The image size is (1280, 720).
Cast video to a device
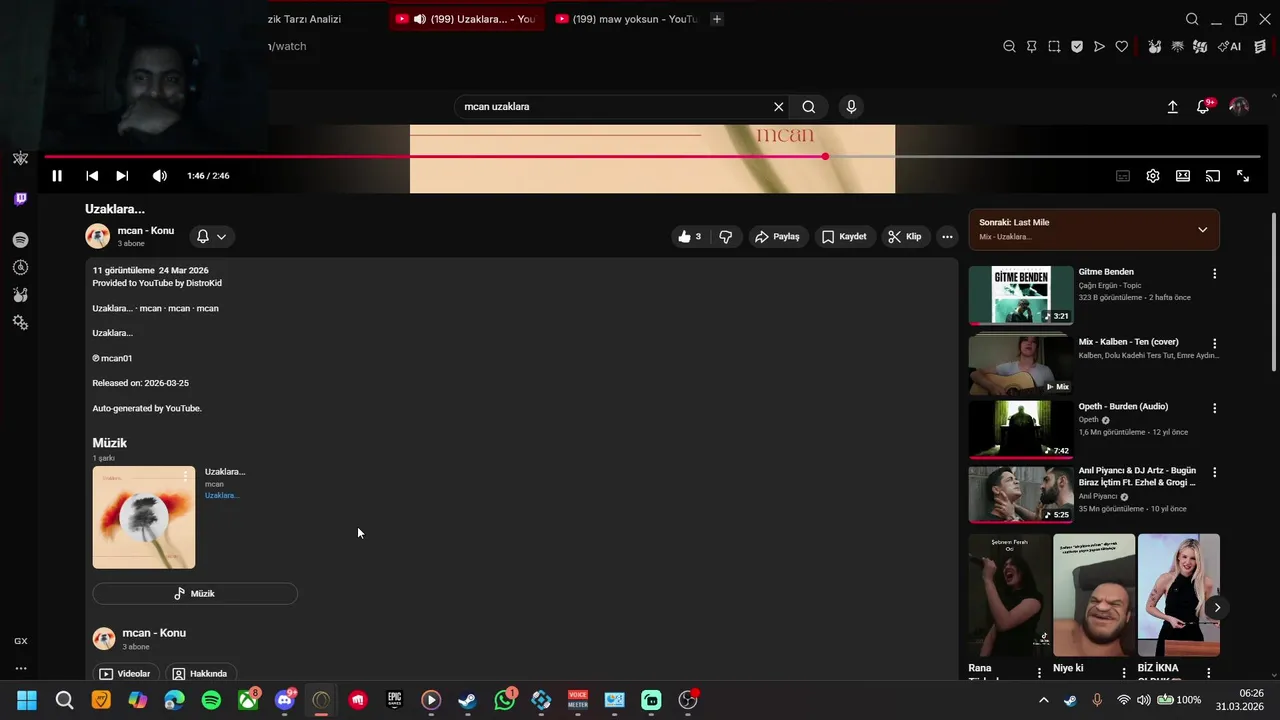[1213, 176]
